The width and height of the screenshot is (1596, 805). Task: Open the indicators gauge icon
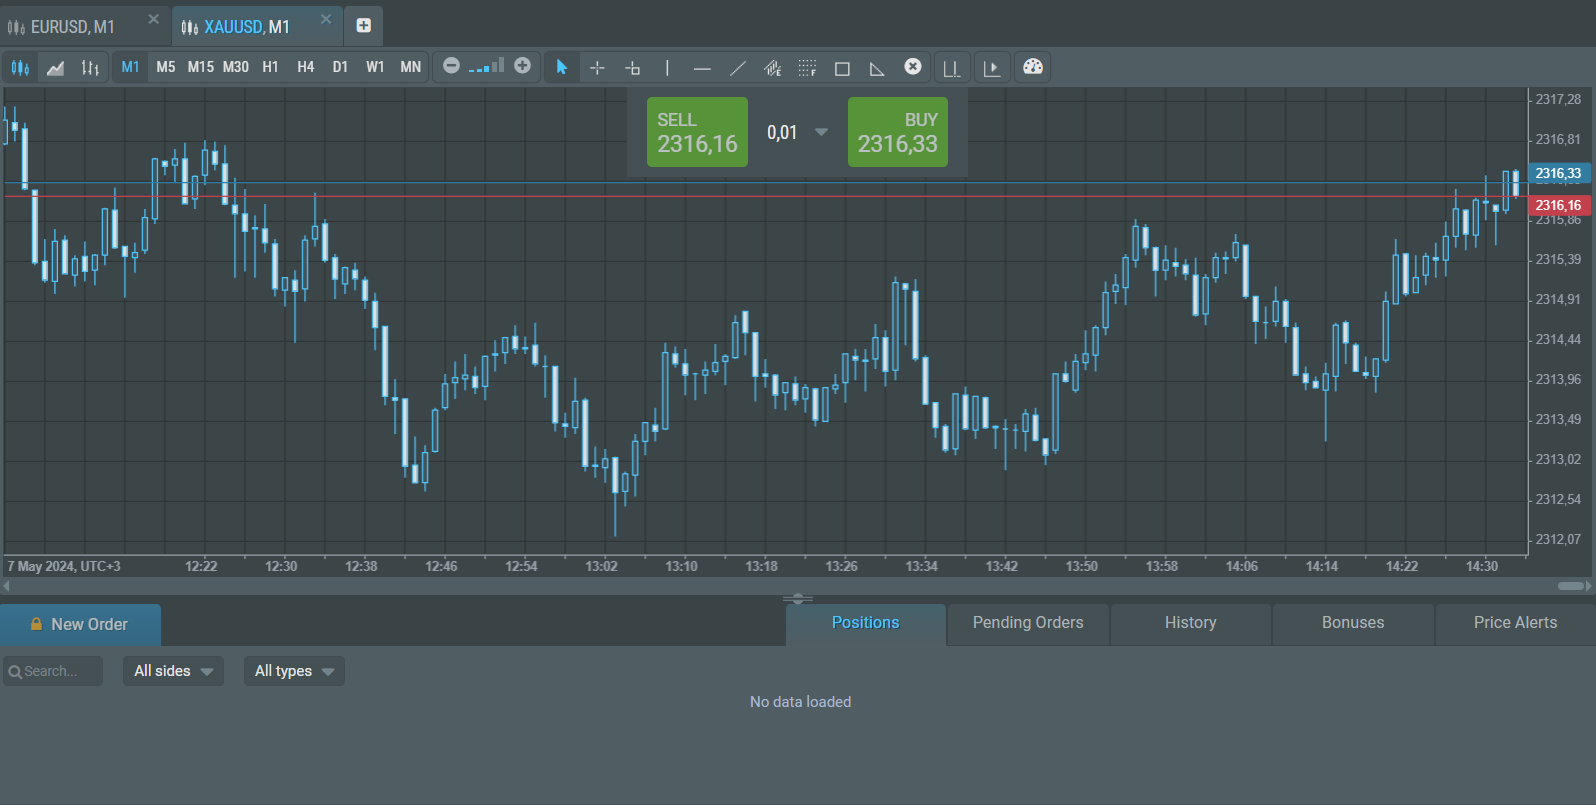point(1033,67)
